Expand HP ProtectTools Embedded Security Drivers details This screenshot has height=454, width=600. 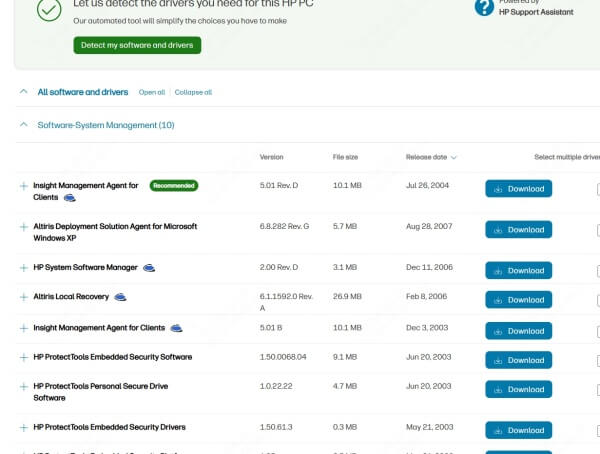click(24, 428)
